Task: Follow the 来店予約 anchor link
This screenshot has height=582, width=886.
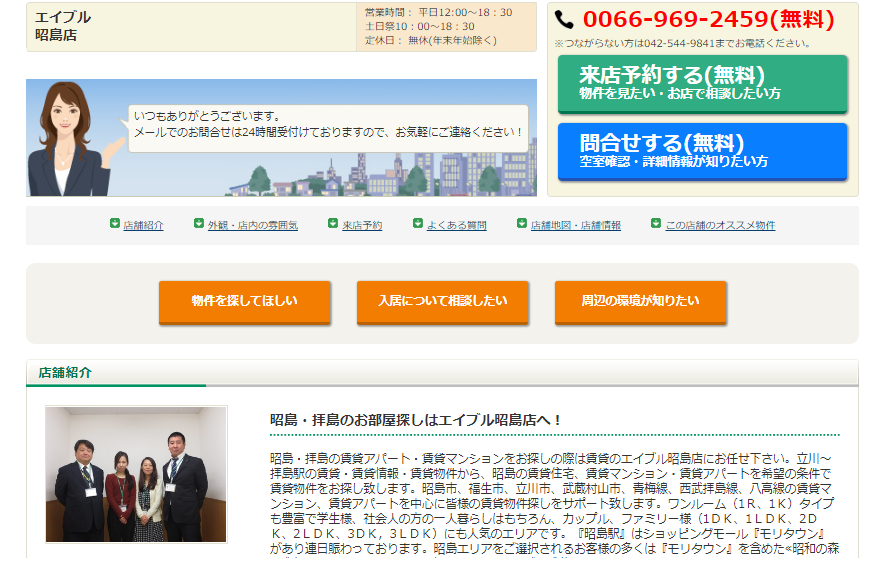Action: 362,226
